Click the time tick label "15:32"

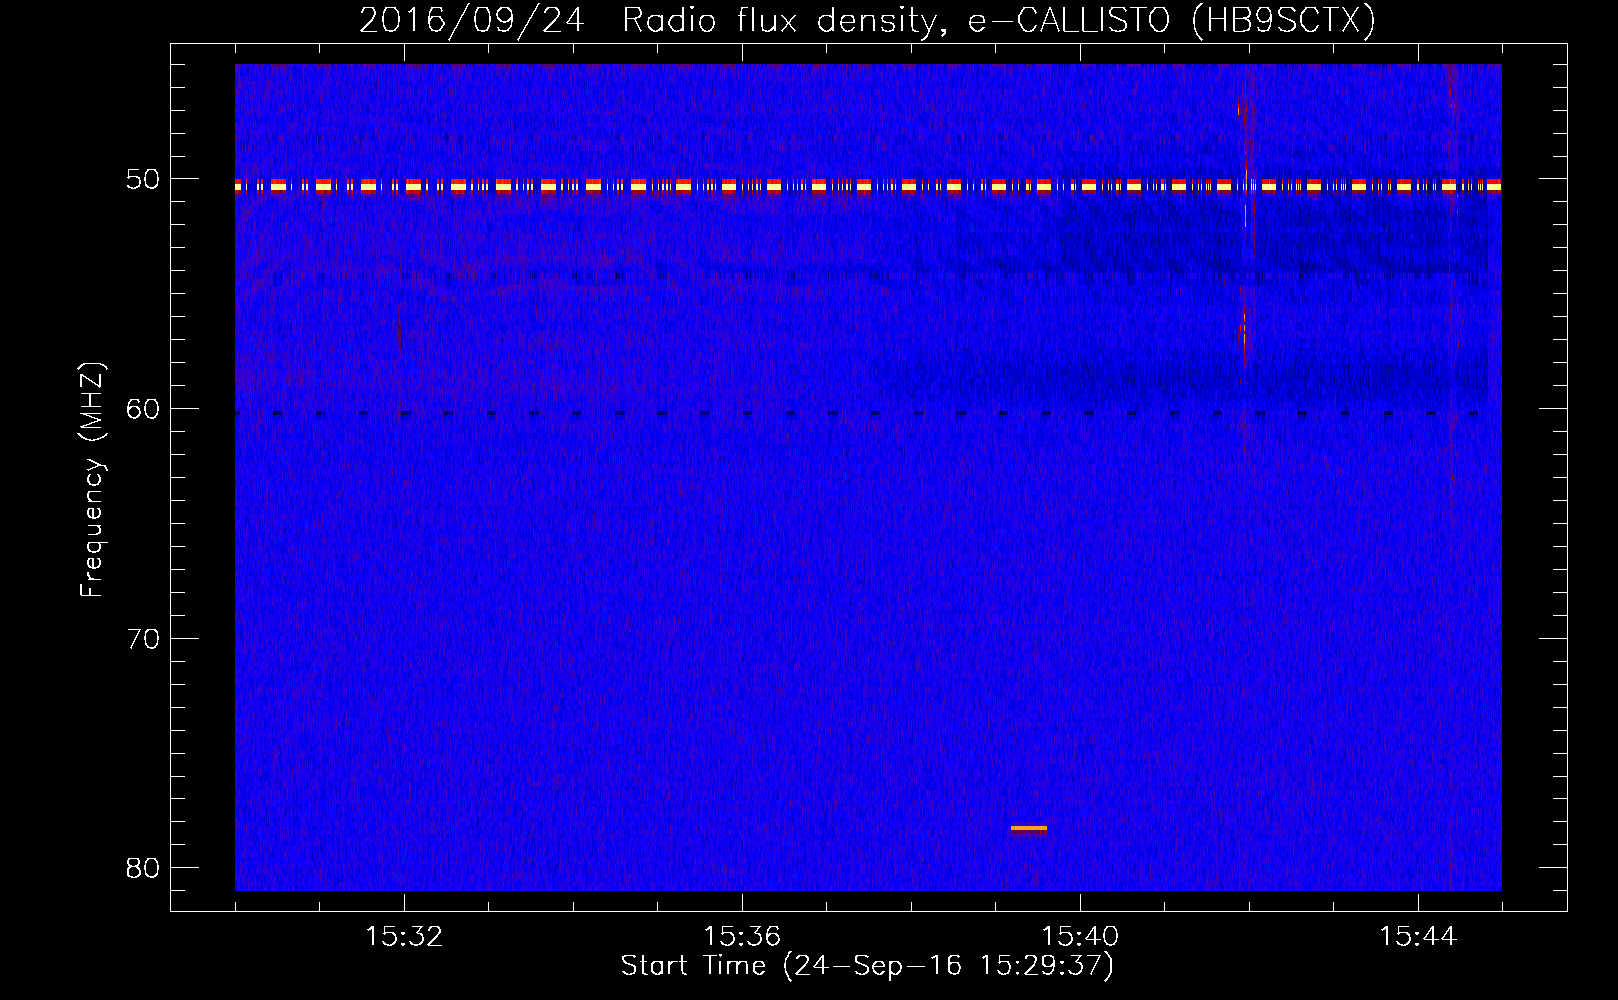coord(404,936)
